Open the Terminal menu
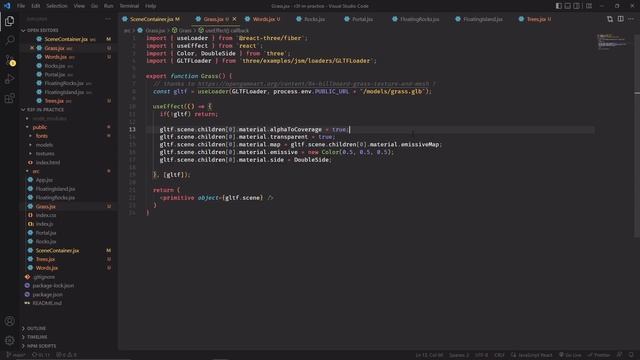640x360 pixels. pos(129,6)
